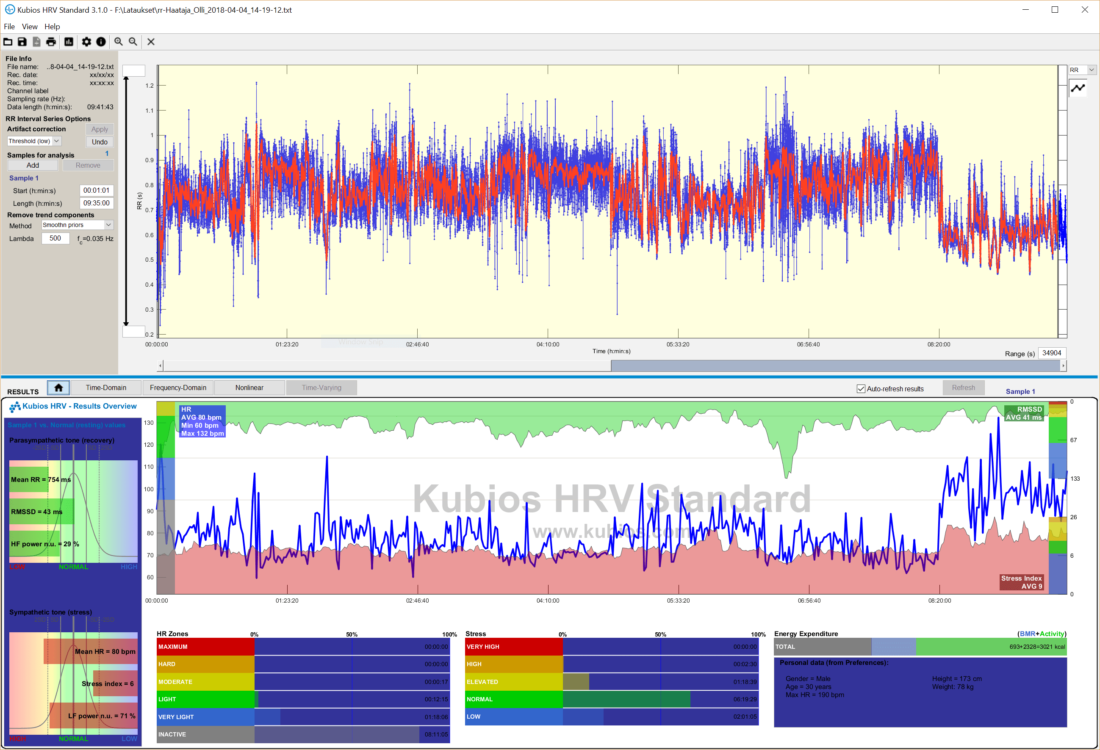Close the current file with the X icon
1100x750 pixels.
point(151,42)
